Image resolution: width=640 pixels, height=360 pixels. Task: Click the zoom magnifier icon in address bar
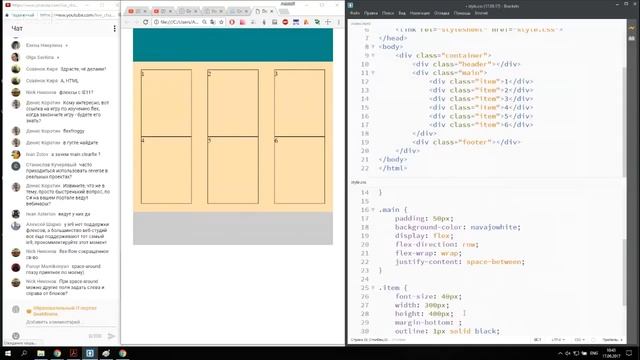pos(204,22)
